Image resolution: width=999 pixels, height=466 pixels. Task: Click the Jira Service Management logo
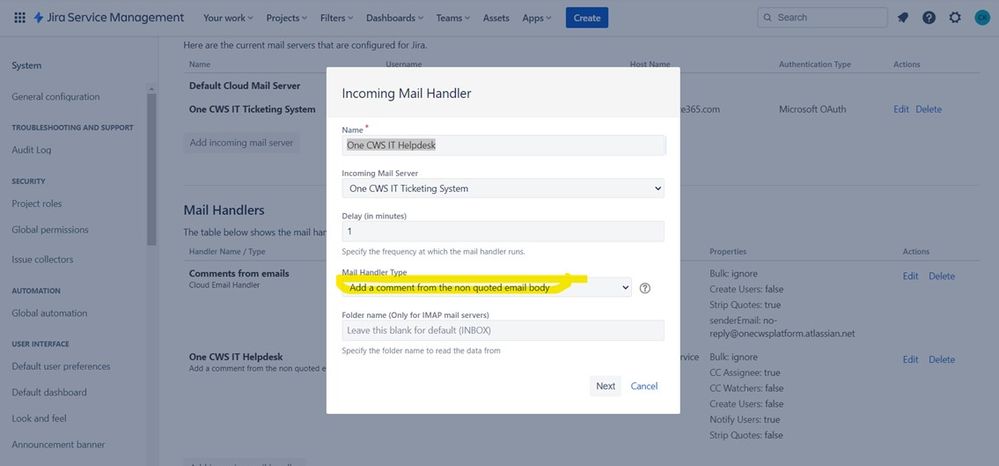coord(108,18)
